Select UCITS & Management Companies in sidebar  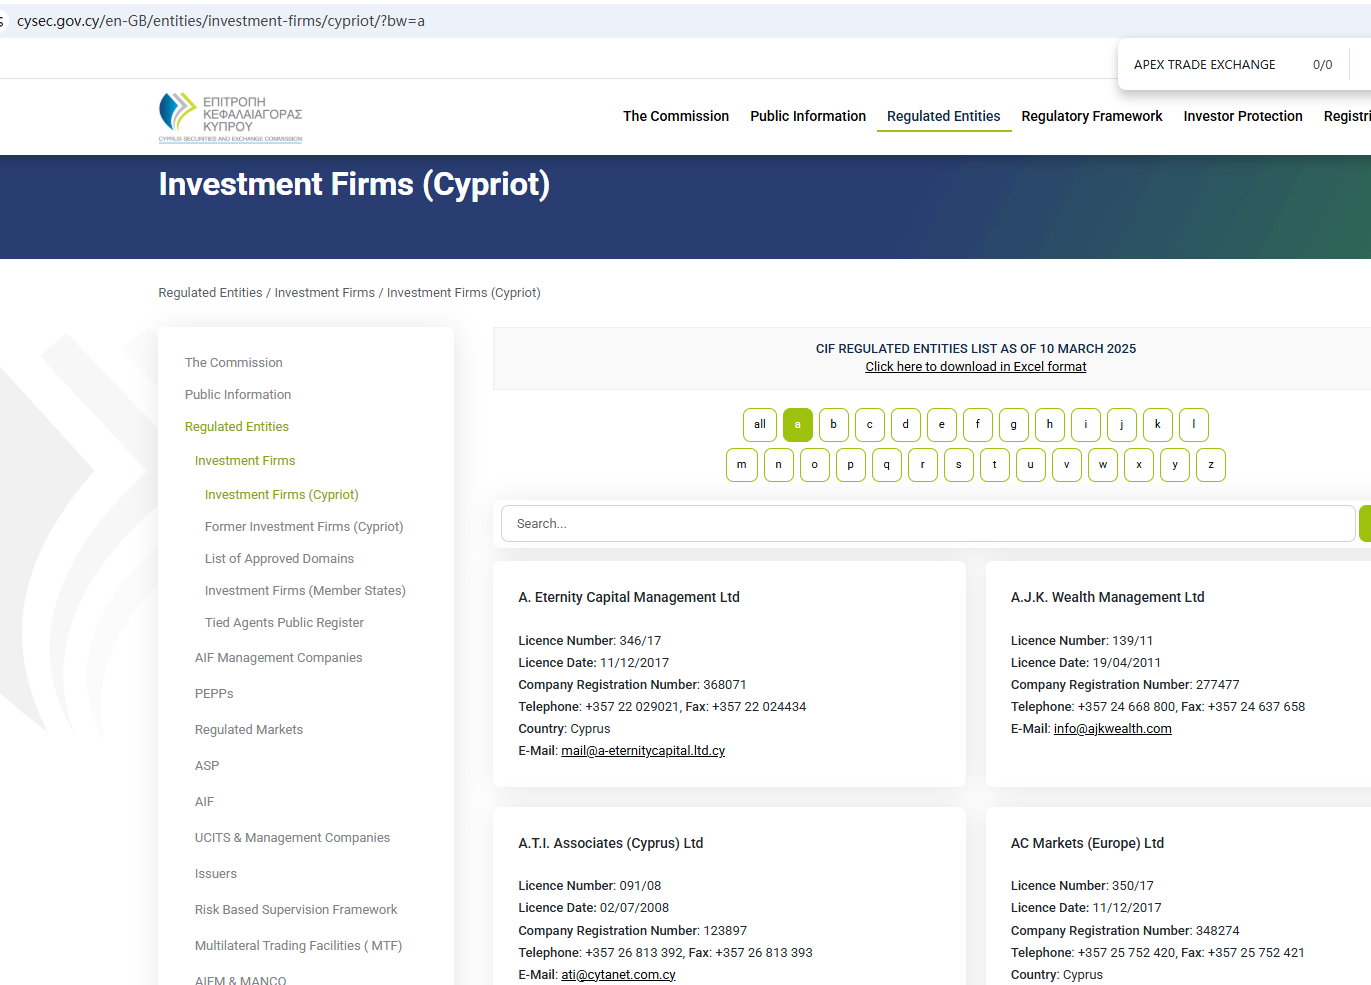(292, 838)
